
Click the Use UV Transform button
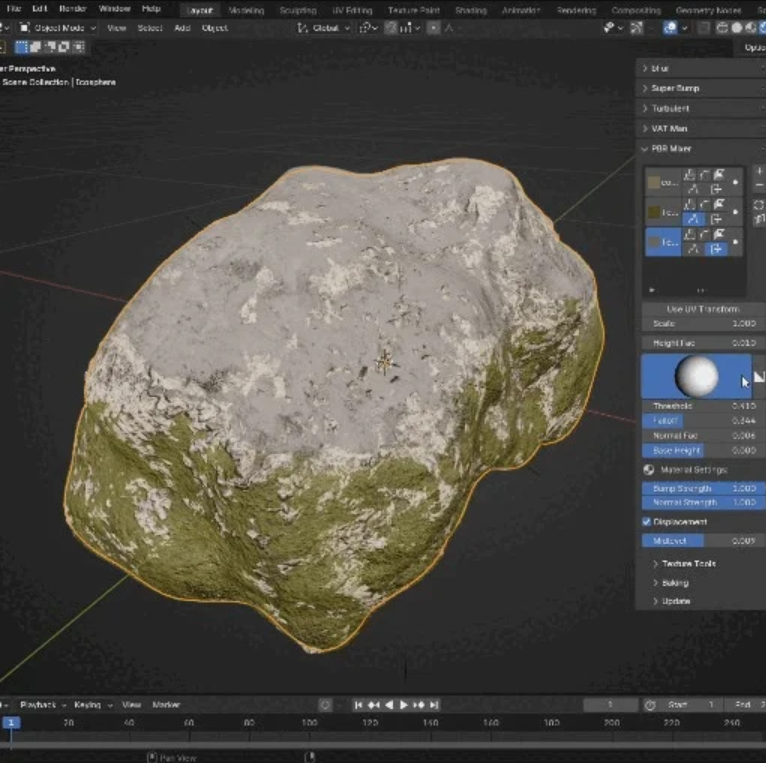coord(702,309)
